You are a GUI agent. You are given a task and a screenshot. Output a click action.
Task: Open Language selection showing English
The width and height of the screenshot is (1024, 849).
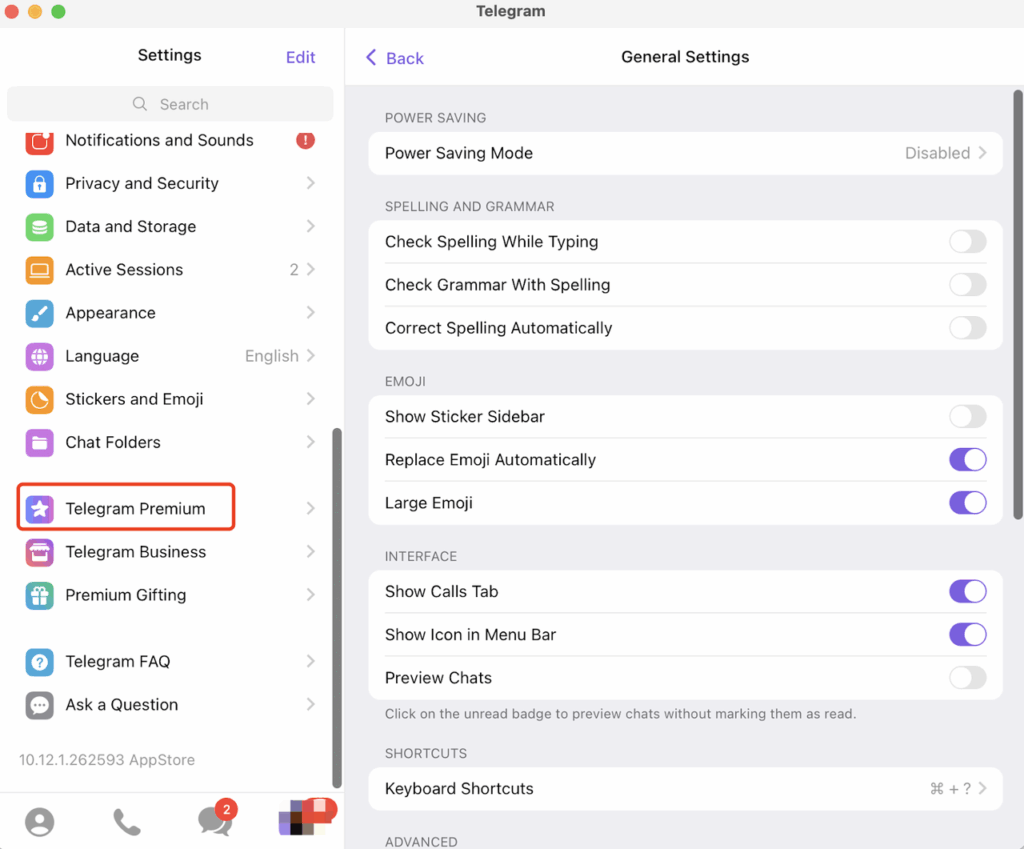170,356
